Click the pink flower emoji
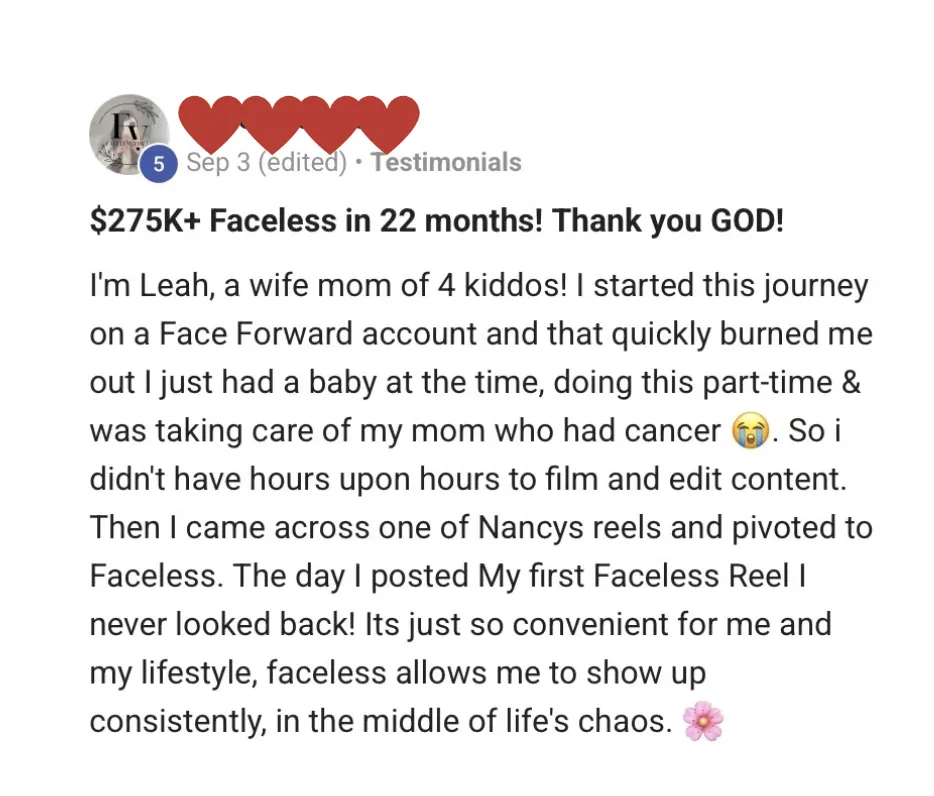Viewport: 934px width, 796px height. [x=703, y=722]
